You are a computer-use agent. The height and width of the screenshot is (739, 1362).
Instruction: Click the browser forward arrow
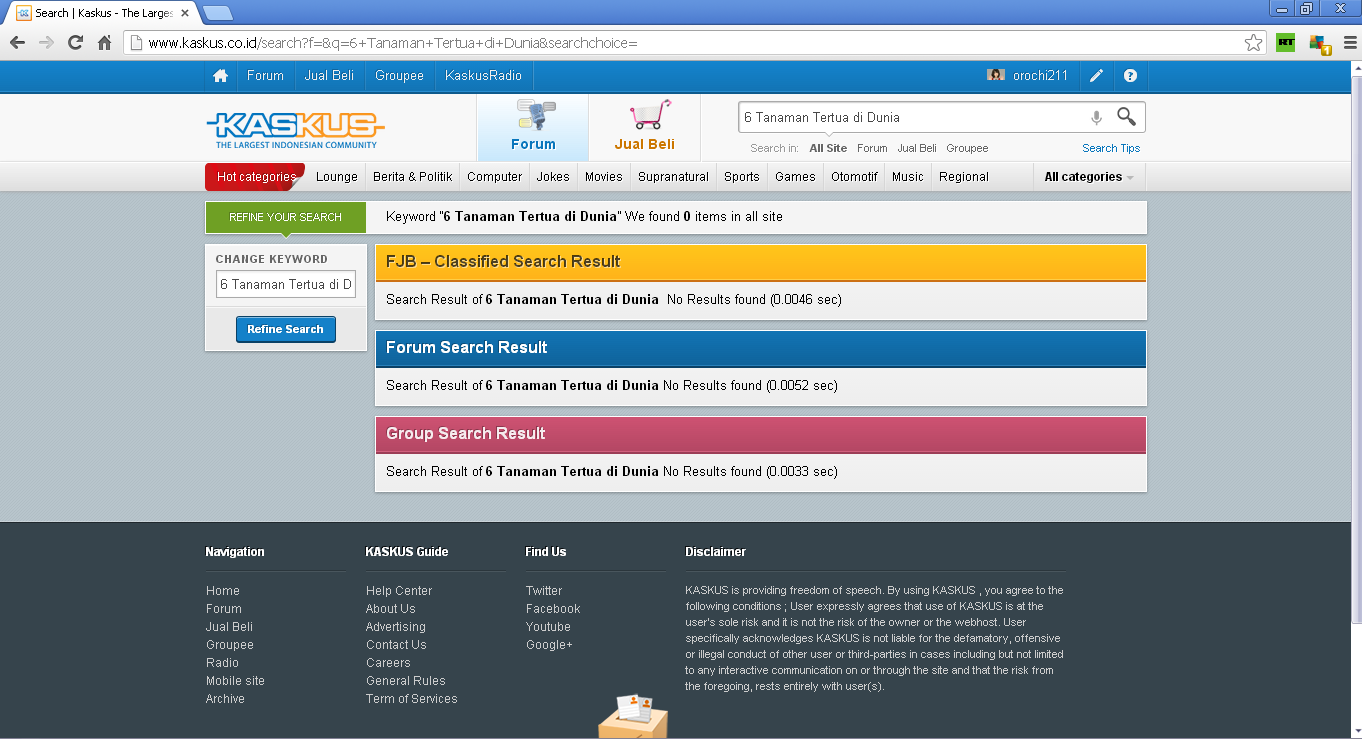[x=46, y=43]
